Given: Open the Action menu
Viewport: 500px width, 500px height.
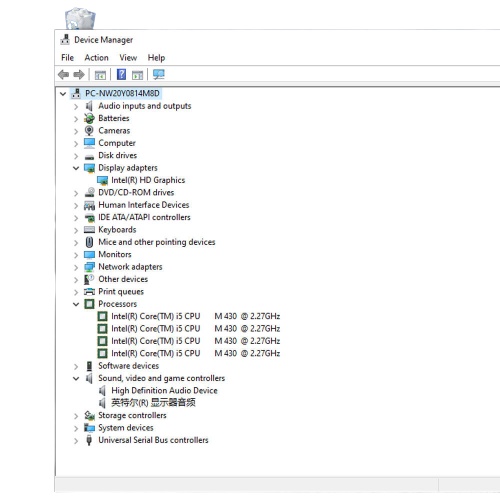Looking at the screenshot, I should coord(96,58).
